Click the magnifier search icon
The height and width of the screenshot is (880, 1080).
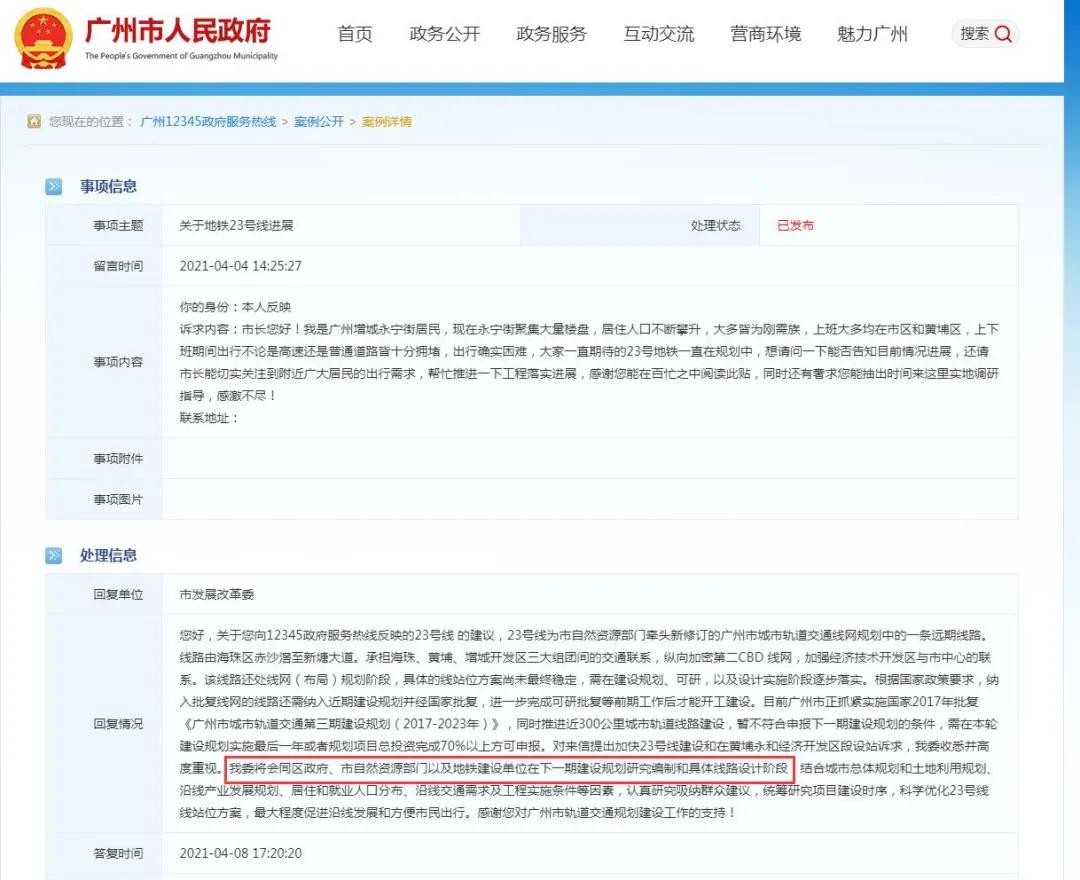point(1003,34)
